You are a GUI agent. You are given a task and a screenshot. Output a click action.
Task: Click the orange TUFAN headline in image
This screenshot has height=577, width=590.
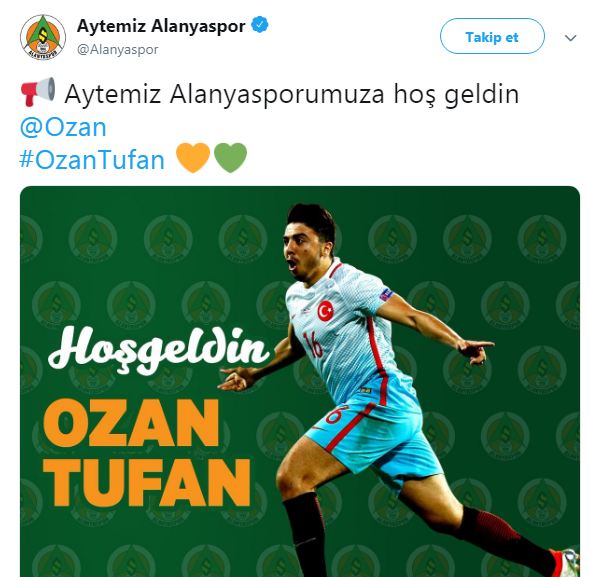[x=147, y=483]
